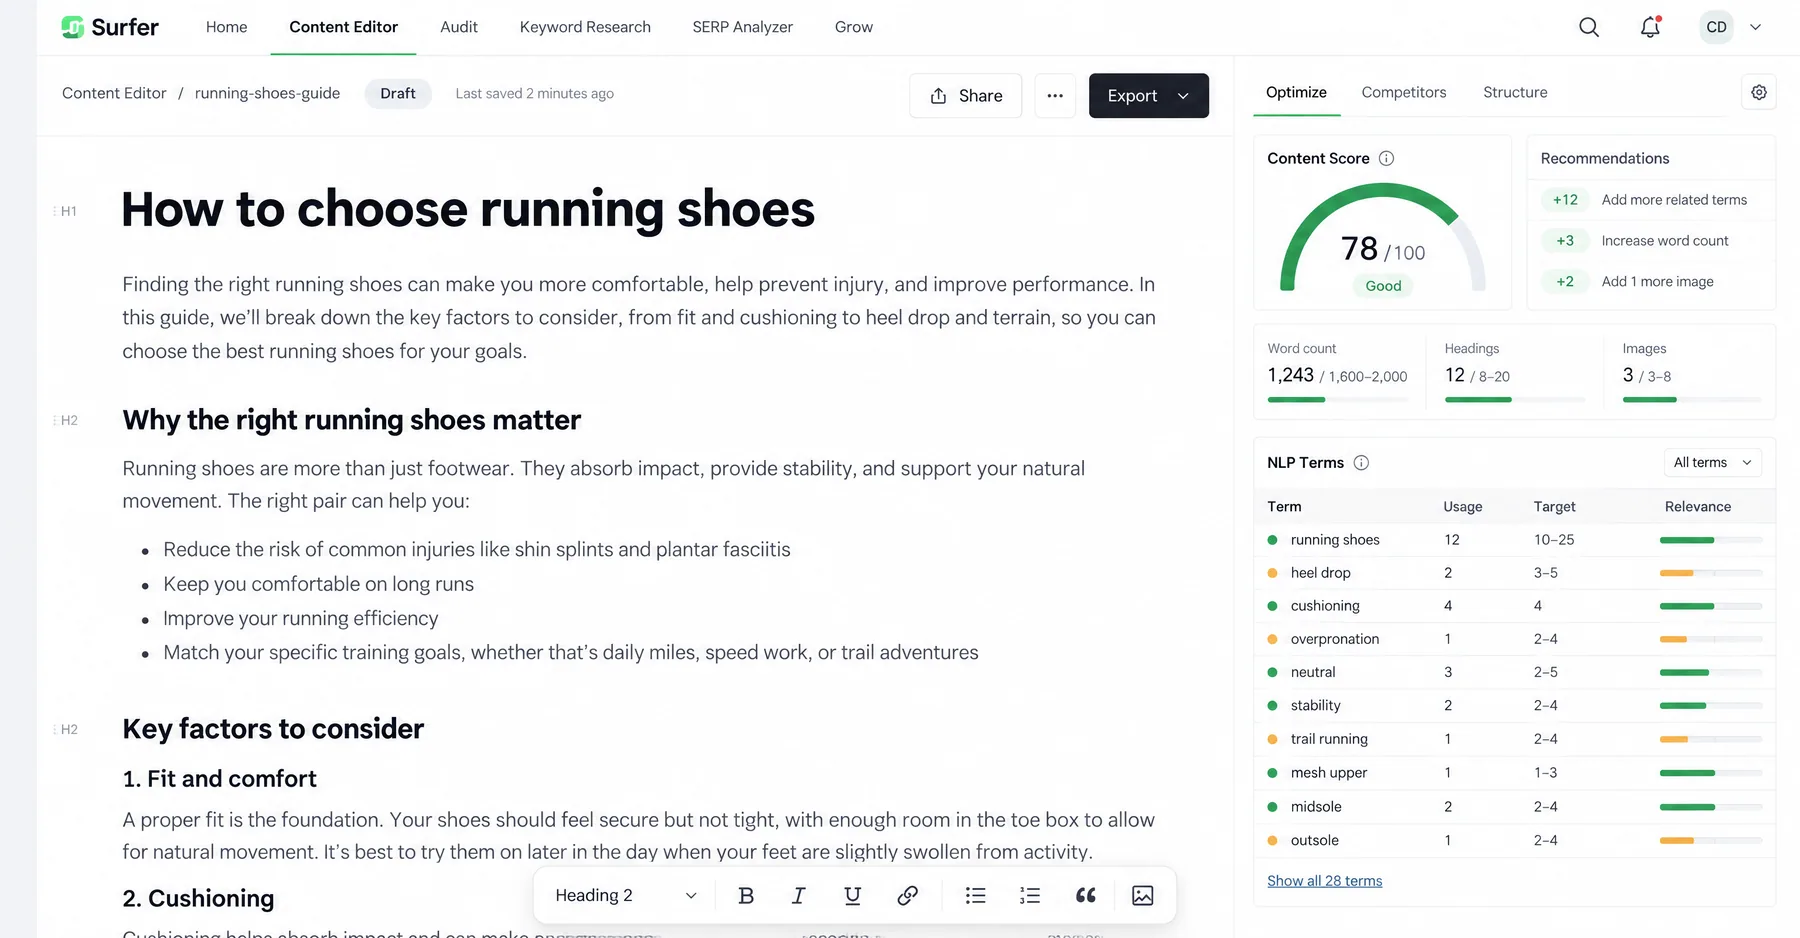The width and height of the screenshot is (1800, 938).
Task: Open the optimize panel settings gear
Action: point(1759,92)
